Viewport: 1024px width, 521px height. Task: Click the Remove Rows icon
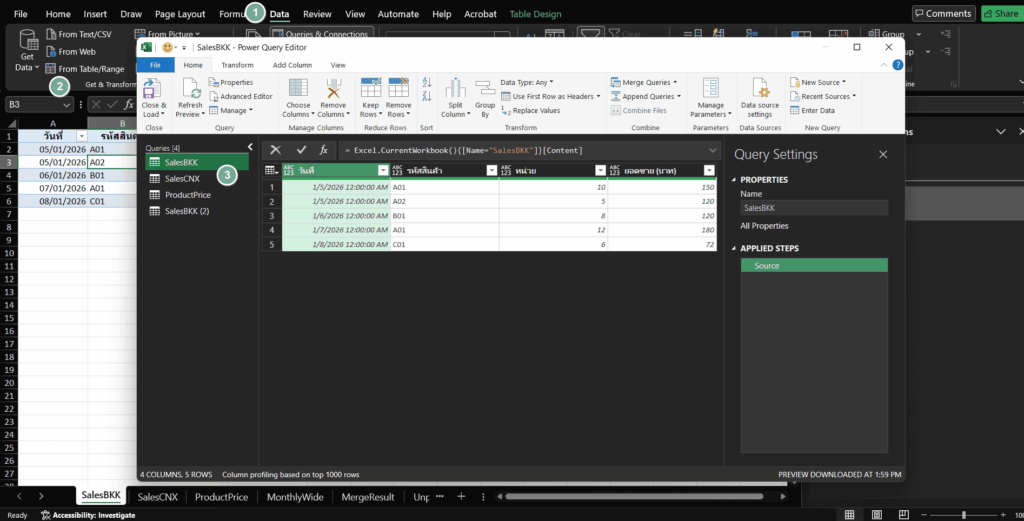(x=398, y=88)
